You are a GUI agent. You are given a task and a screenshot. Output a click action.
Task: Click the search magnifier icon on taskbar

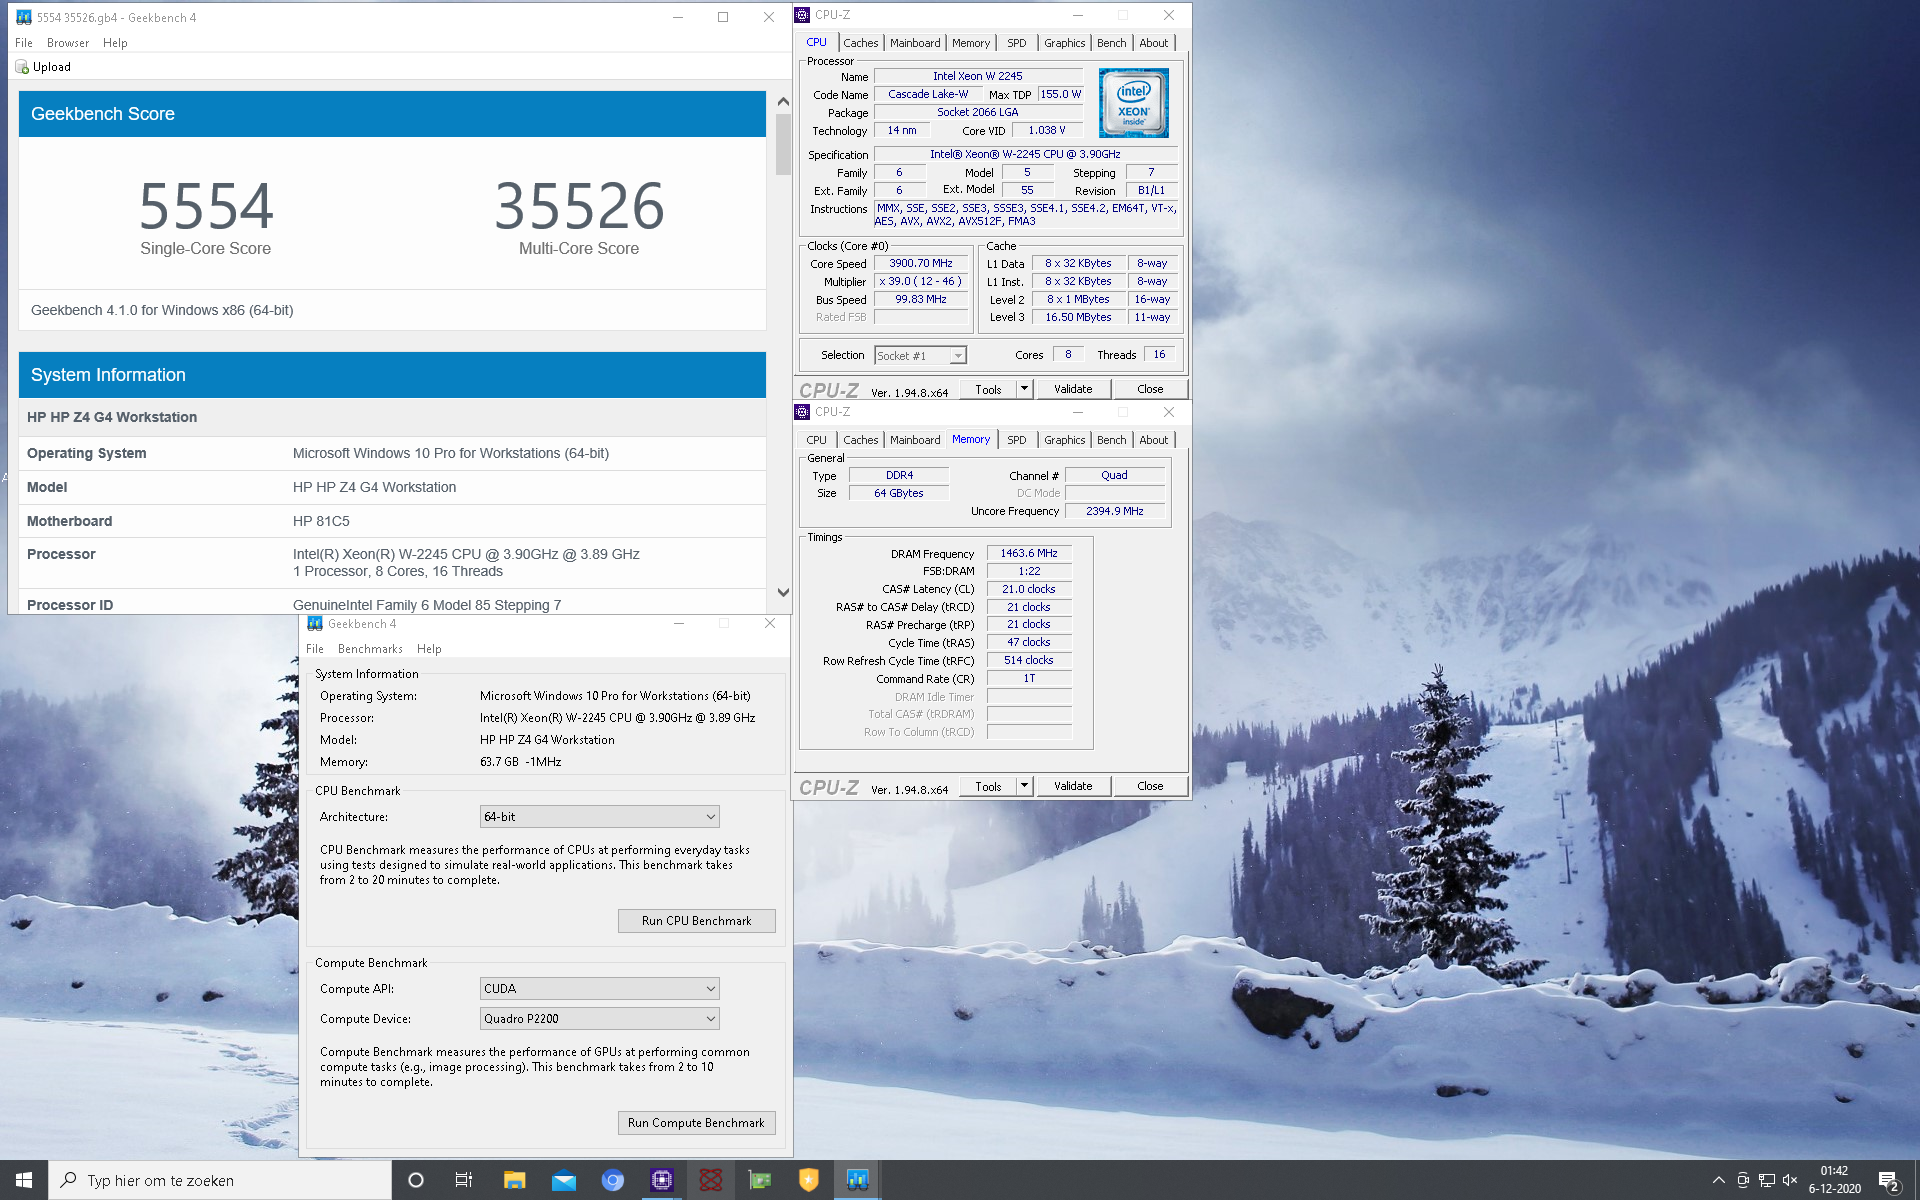click(69, 1180)
